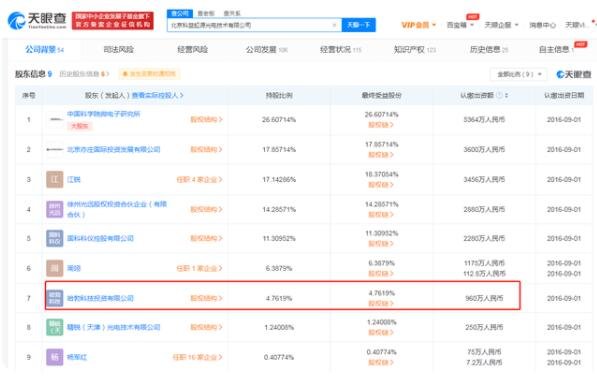
Task: Open logo of row 2 北京亦庄国际投资 shareholder
Action: click(x=55, y=150)
